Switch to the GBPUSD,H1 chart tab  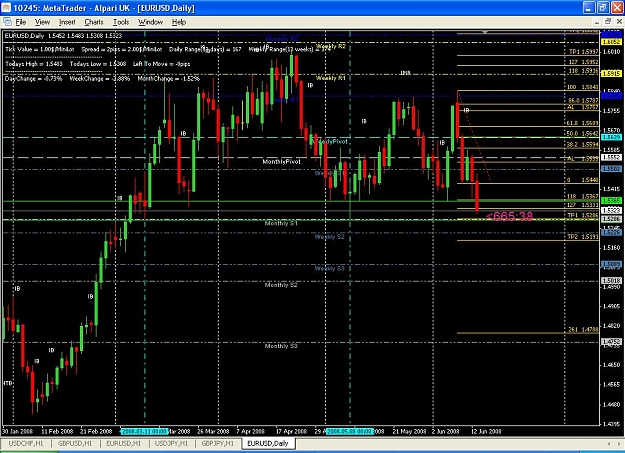tap(75, 443)
